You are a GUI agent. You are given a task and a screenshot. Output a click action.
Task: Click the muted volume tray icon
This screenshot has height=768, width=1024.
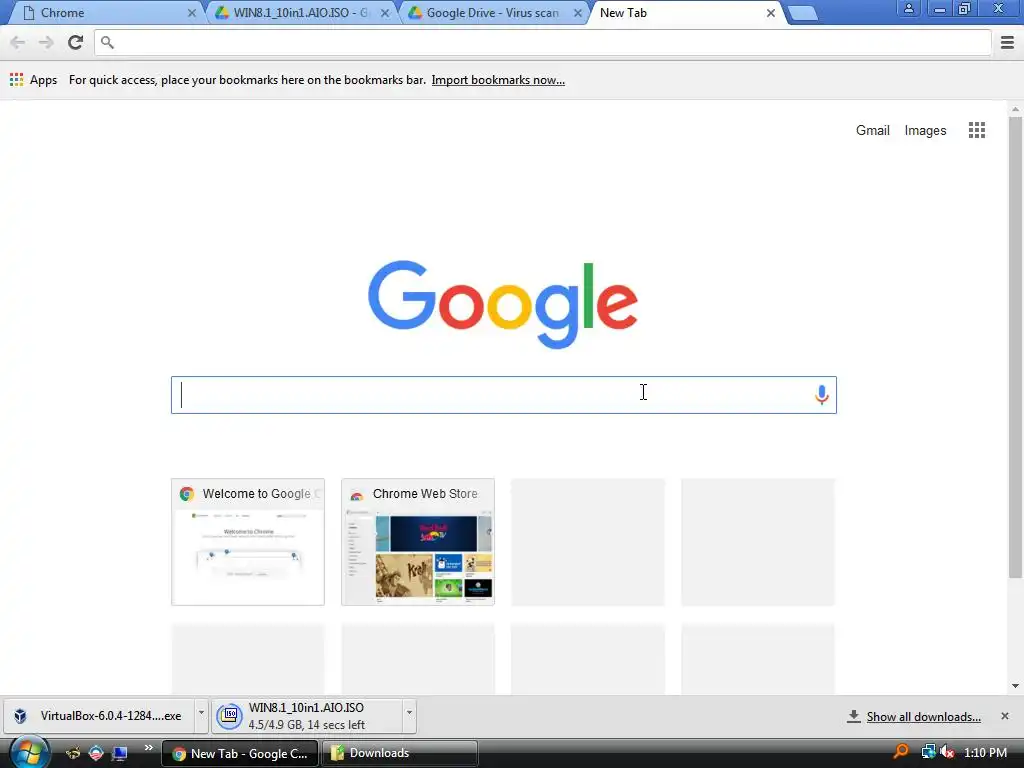[x=947, y=752]
